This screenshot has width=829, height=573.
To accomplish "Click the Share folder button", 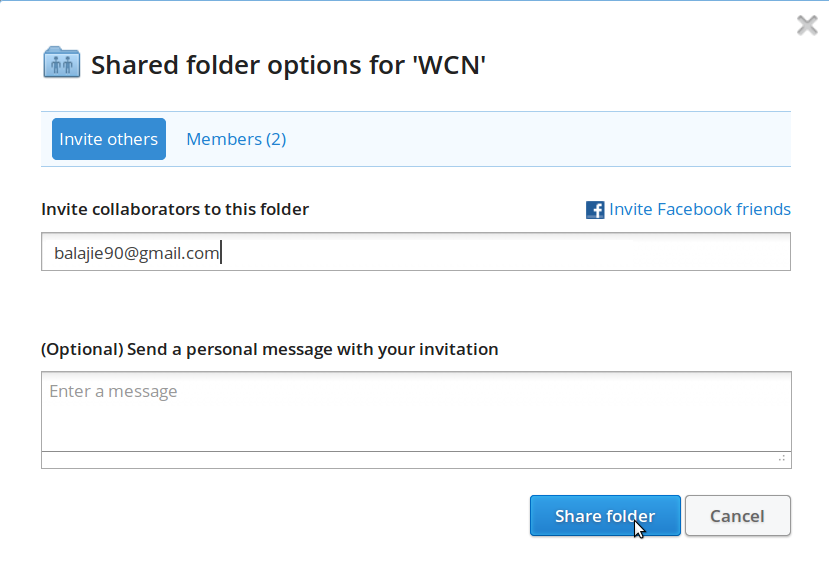I will point(605,515).
